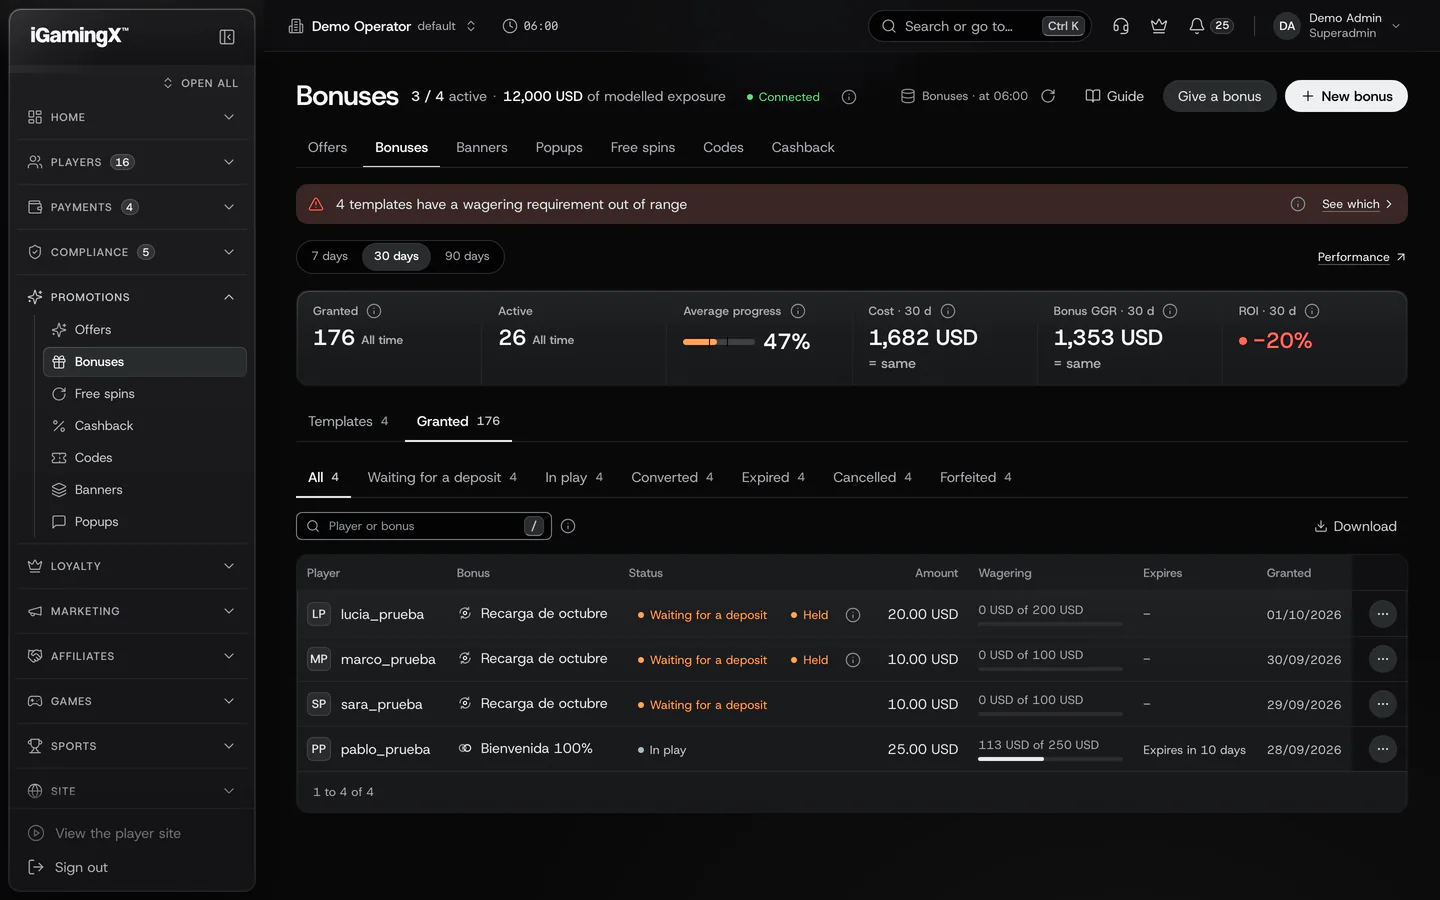Filter grants by Converted
Image resolution: width=1440 pixels, height=900 pixels.
tap(672, 478)
